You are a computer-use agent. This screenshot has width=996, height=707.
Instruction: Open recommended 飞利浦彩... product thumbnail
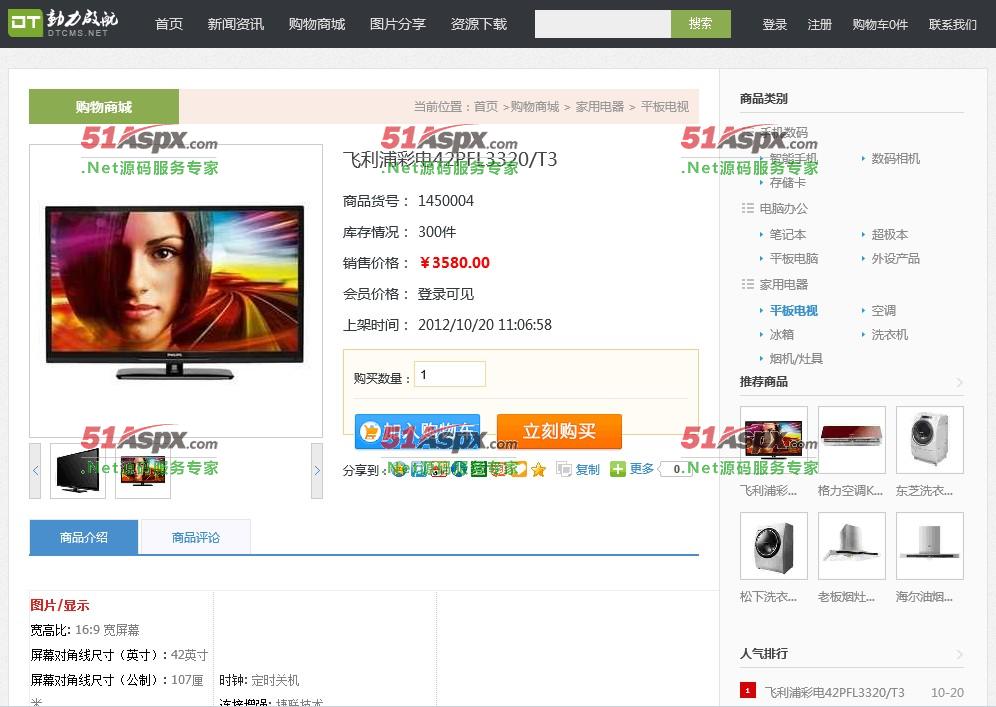pos(774,440)
